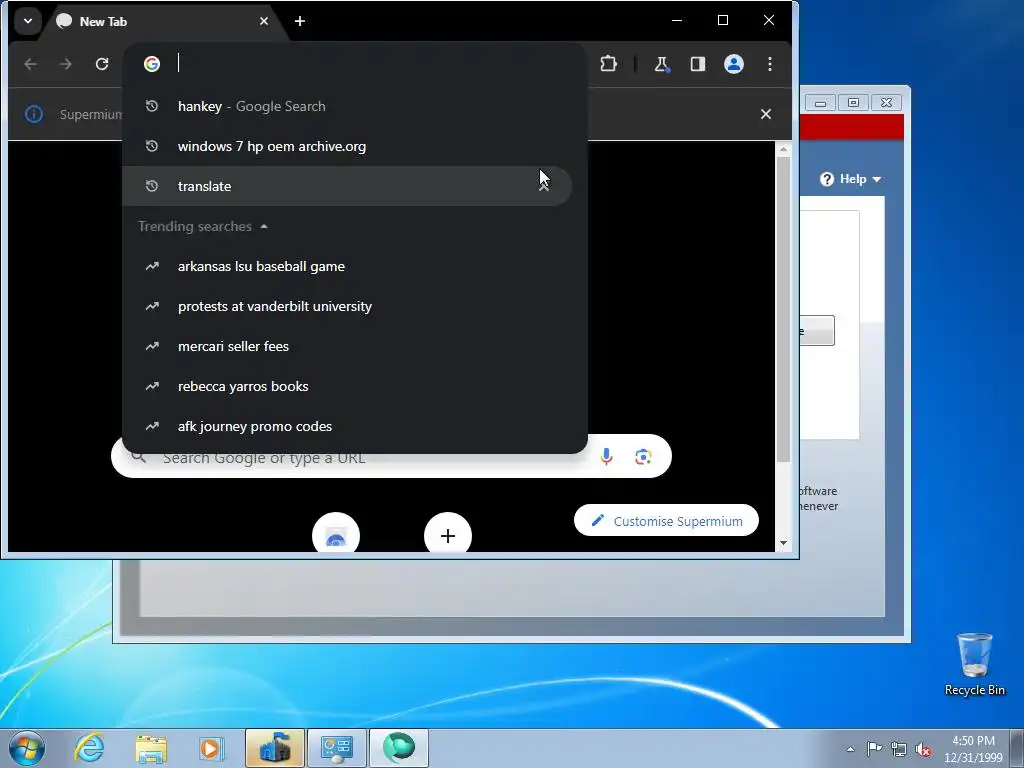Open Windows Explorer from the taskbar

[151, 748]
